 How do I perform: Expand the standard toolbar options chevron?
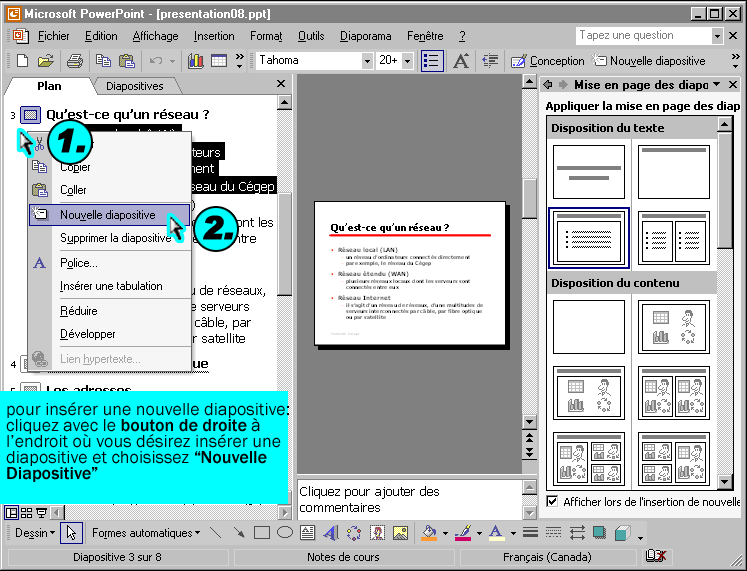(x=240, y=61)
